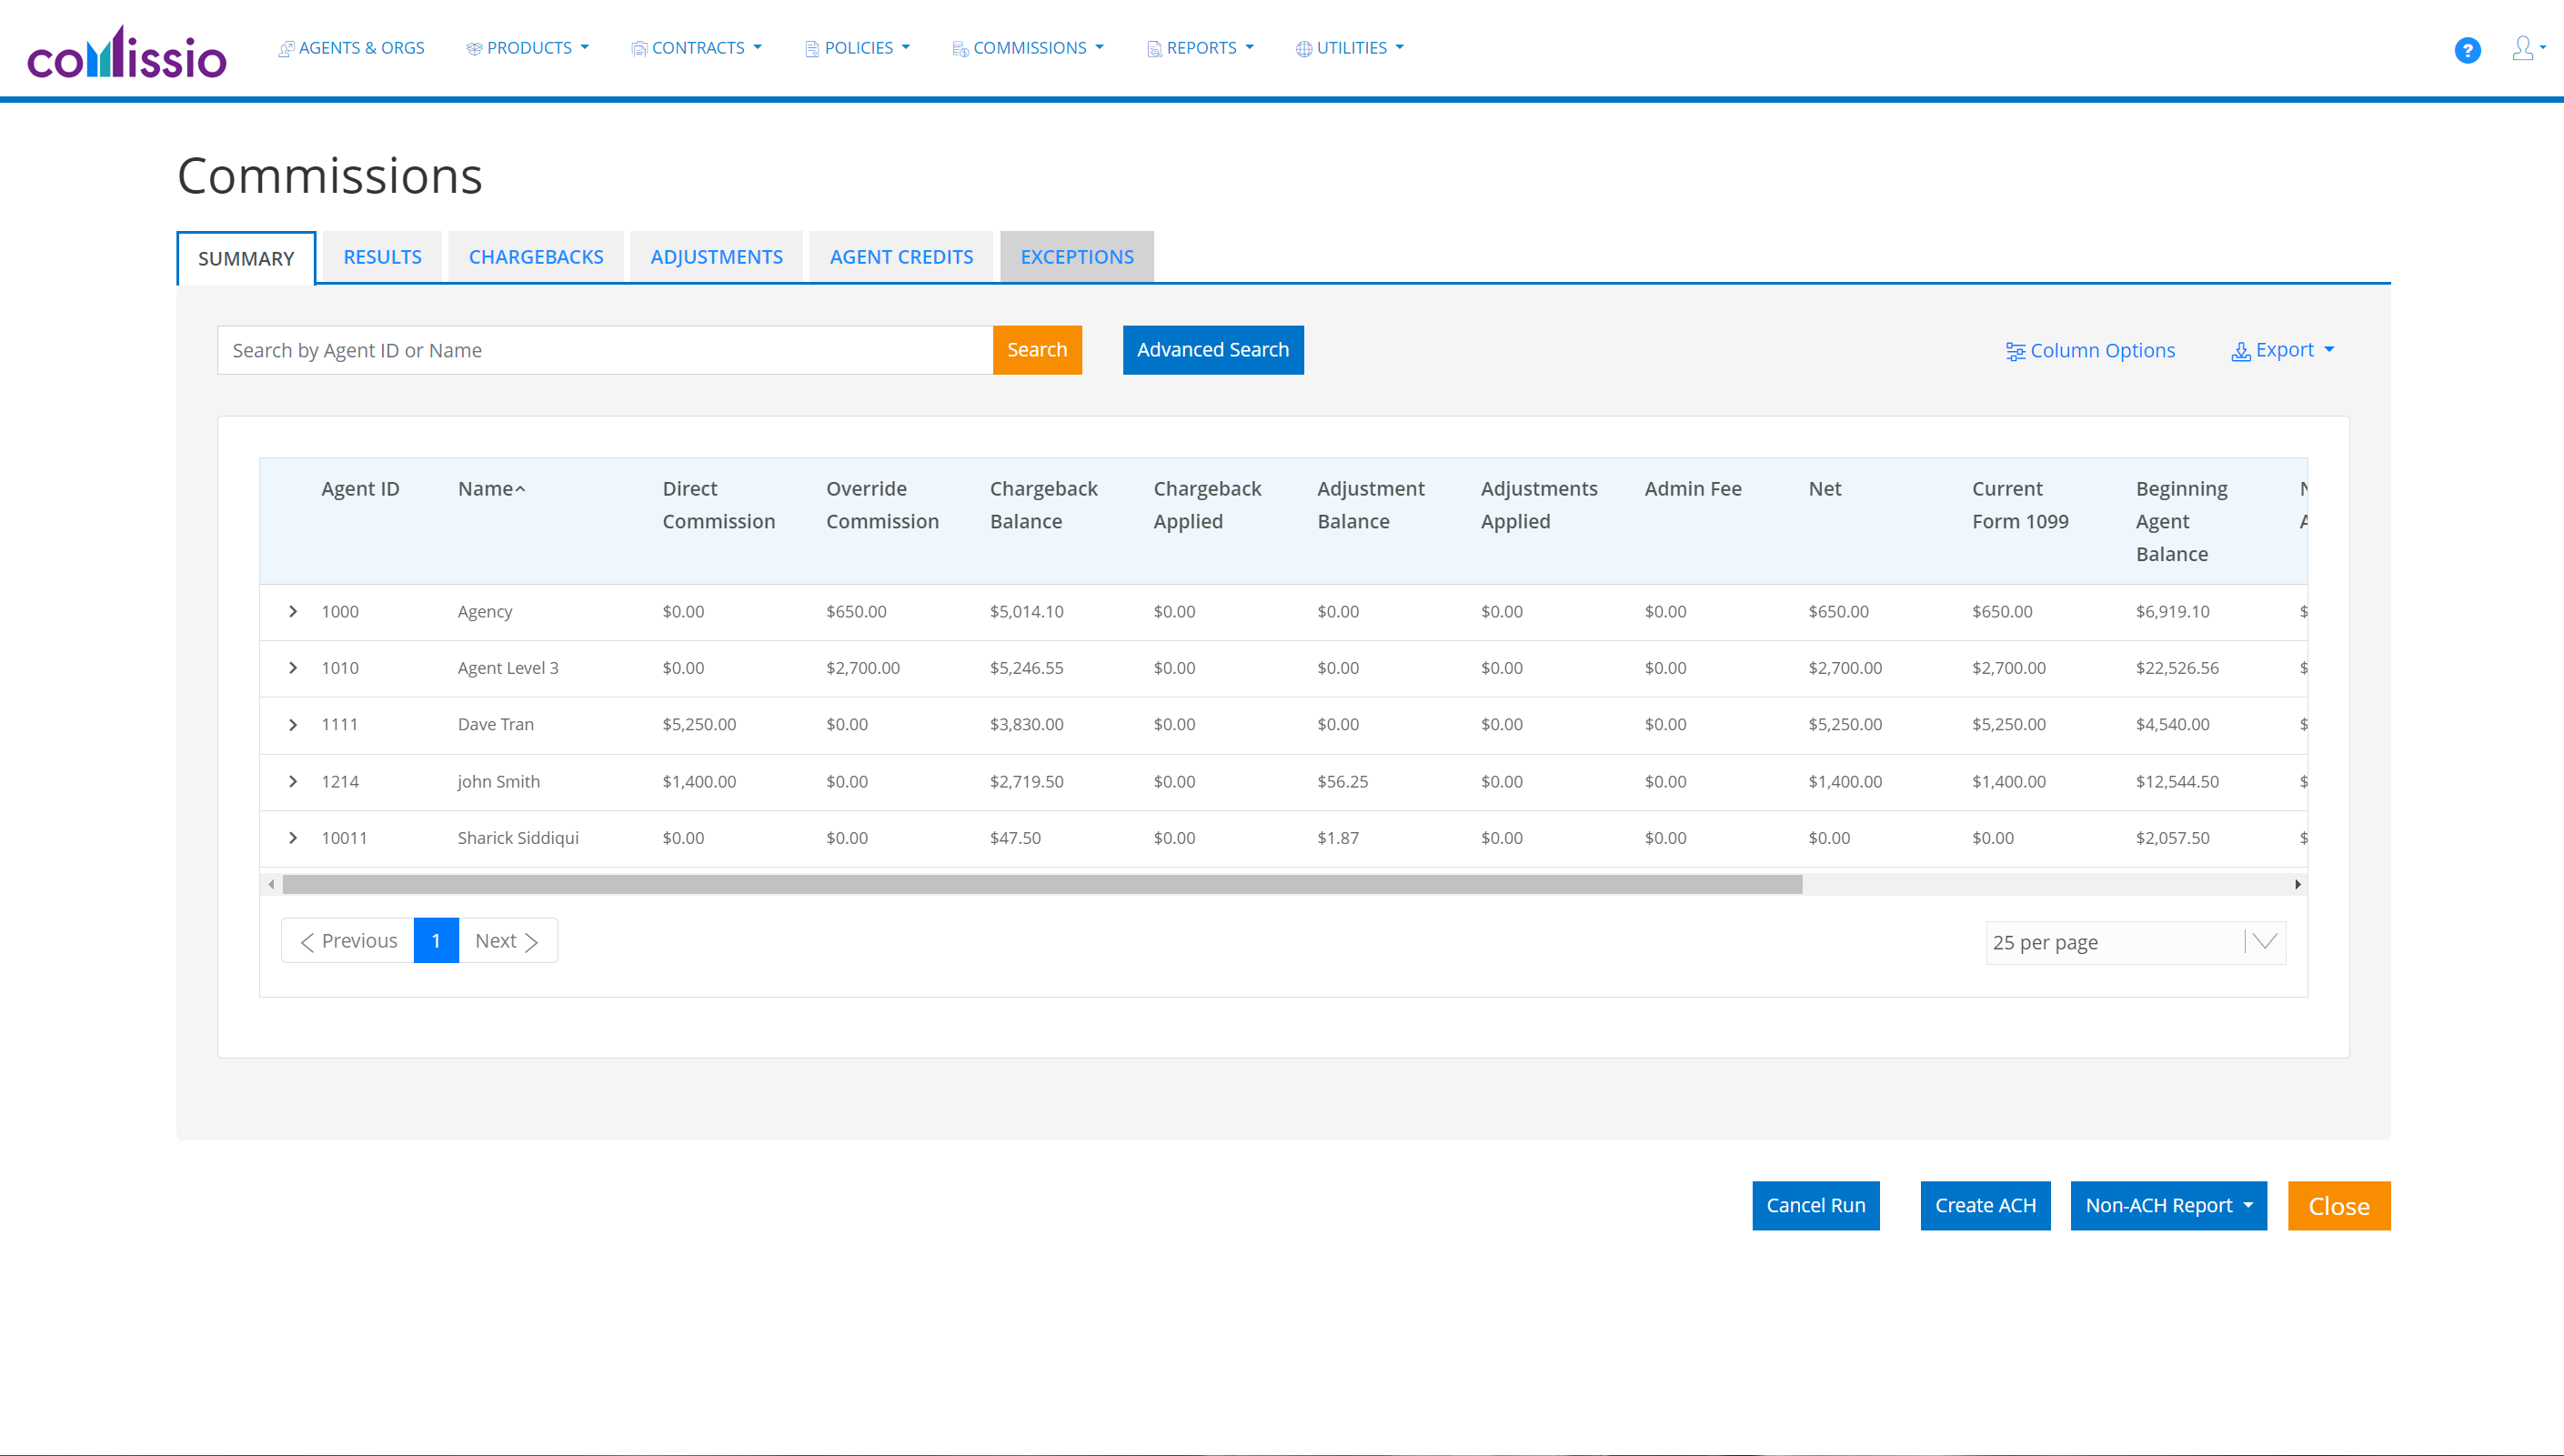The image size is (2564, 1456).
Task: Open the Utilities menu
Action: tap(1350, 48)
